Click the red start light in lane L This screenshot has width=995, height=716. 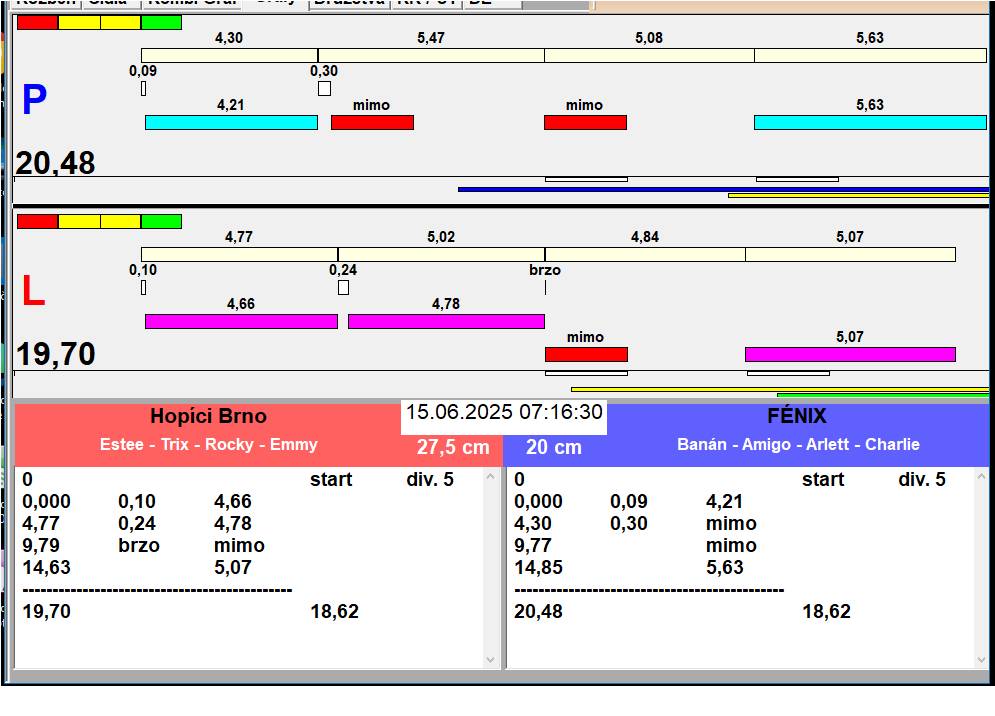click(37, 221)
